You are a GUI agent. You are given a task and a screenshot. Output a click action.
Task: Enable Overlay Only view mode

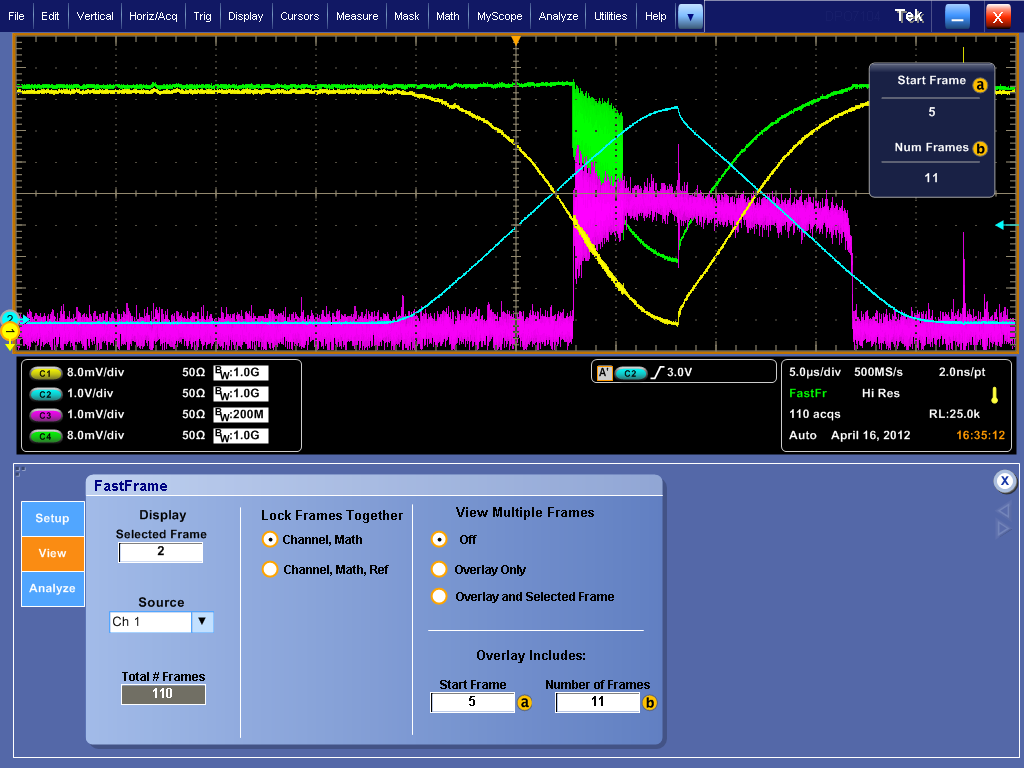coord(438,570)
